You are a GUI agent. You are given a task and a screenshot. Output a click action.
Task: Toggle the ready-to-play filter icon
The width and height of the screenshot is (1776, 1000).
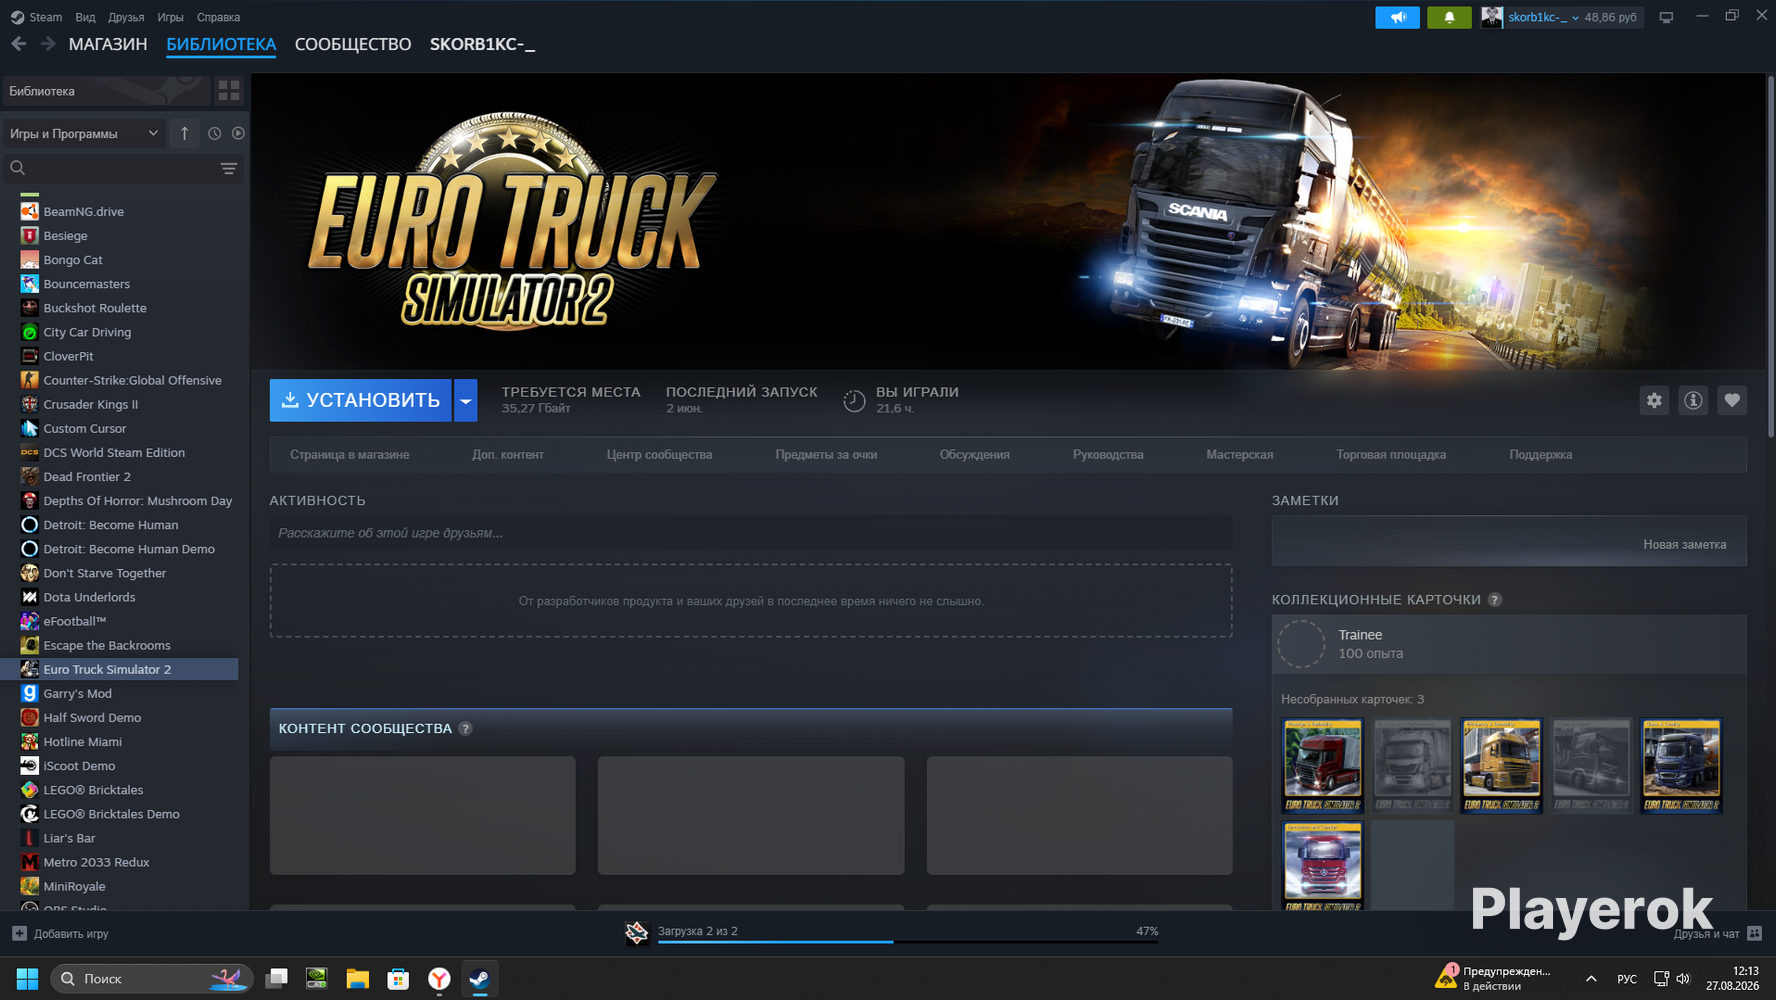click(238, 133)
